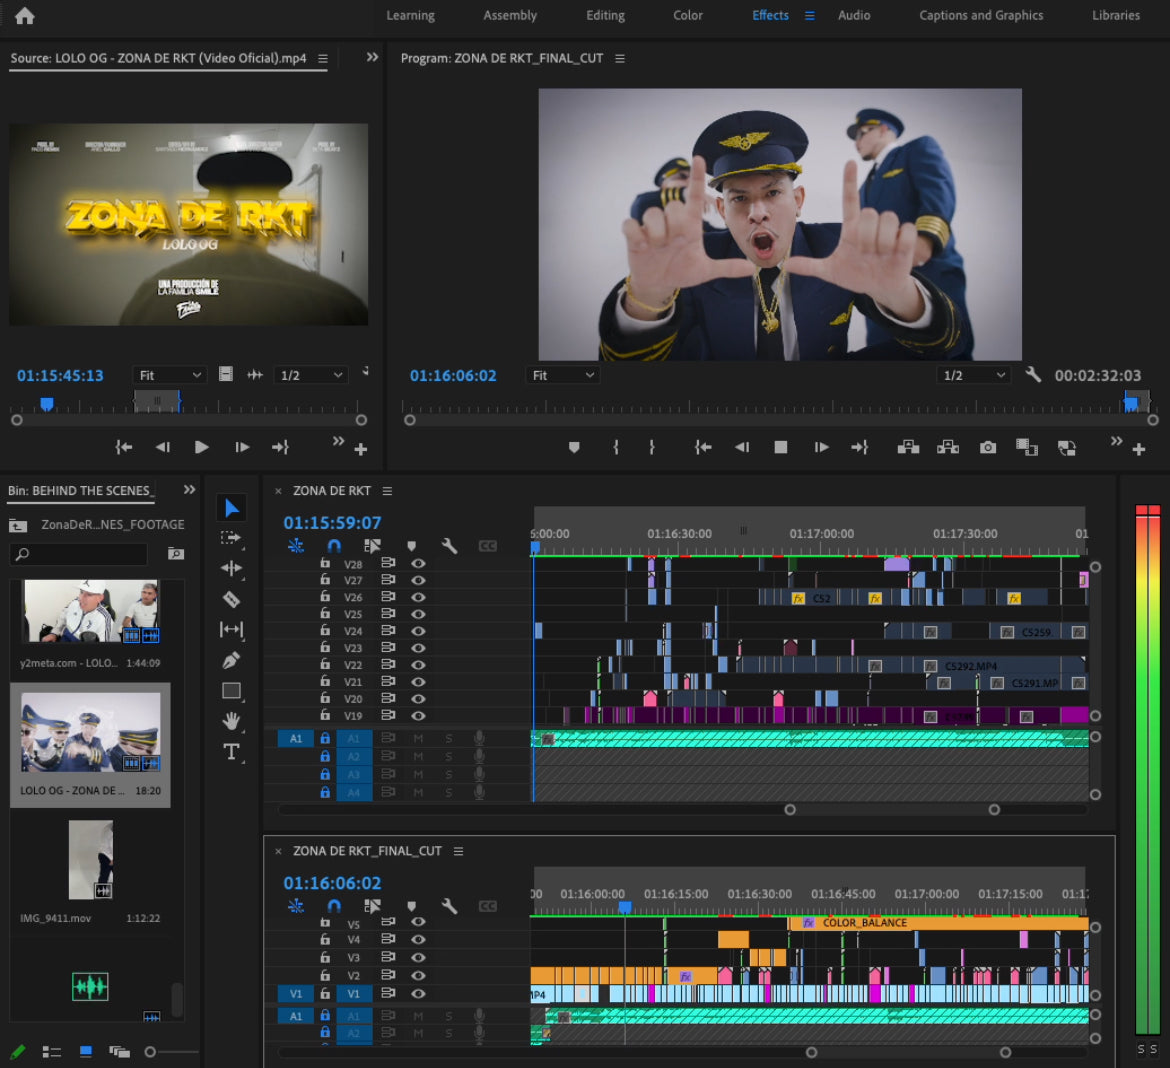Open Source panel menu
This screenshot has width=1170, height=1068.
323,58
